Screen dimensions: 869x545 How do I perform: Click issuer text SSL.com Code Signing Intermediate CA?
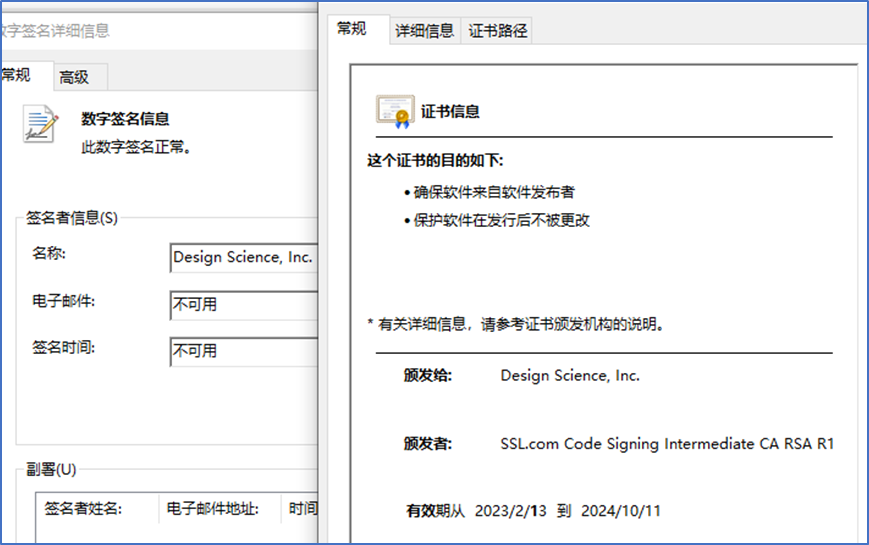667,444
